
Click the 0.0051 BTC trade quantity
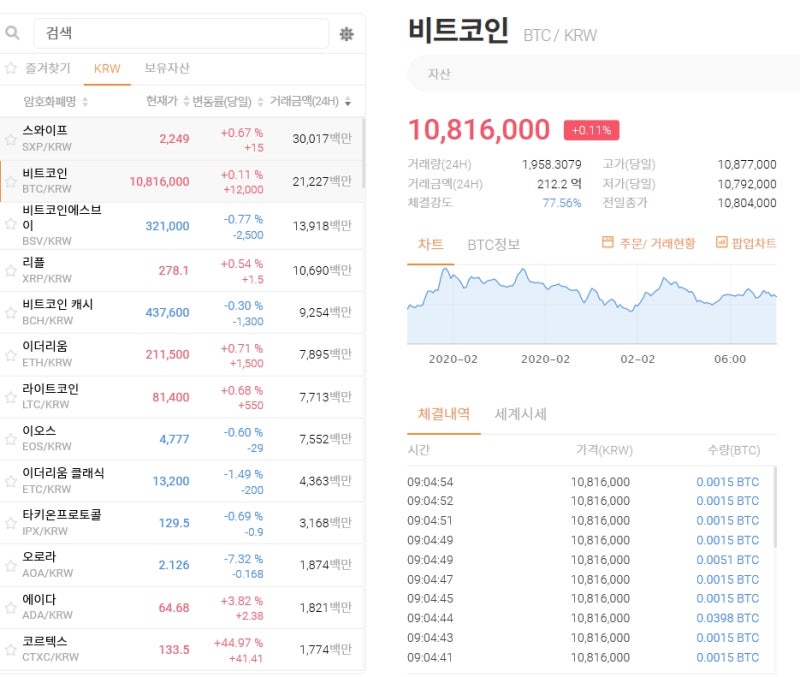728,560
